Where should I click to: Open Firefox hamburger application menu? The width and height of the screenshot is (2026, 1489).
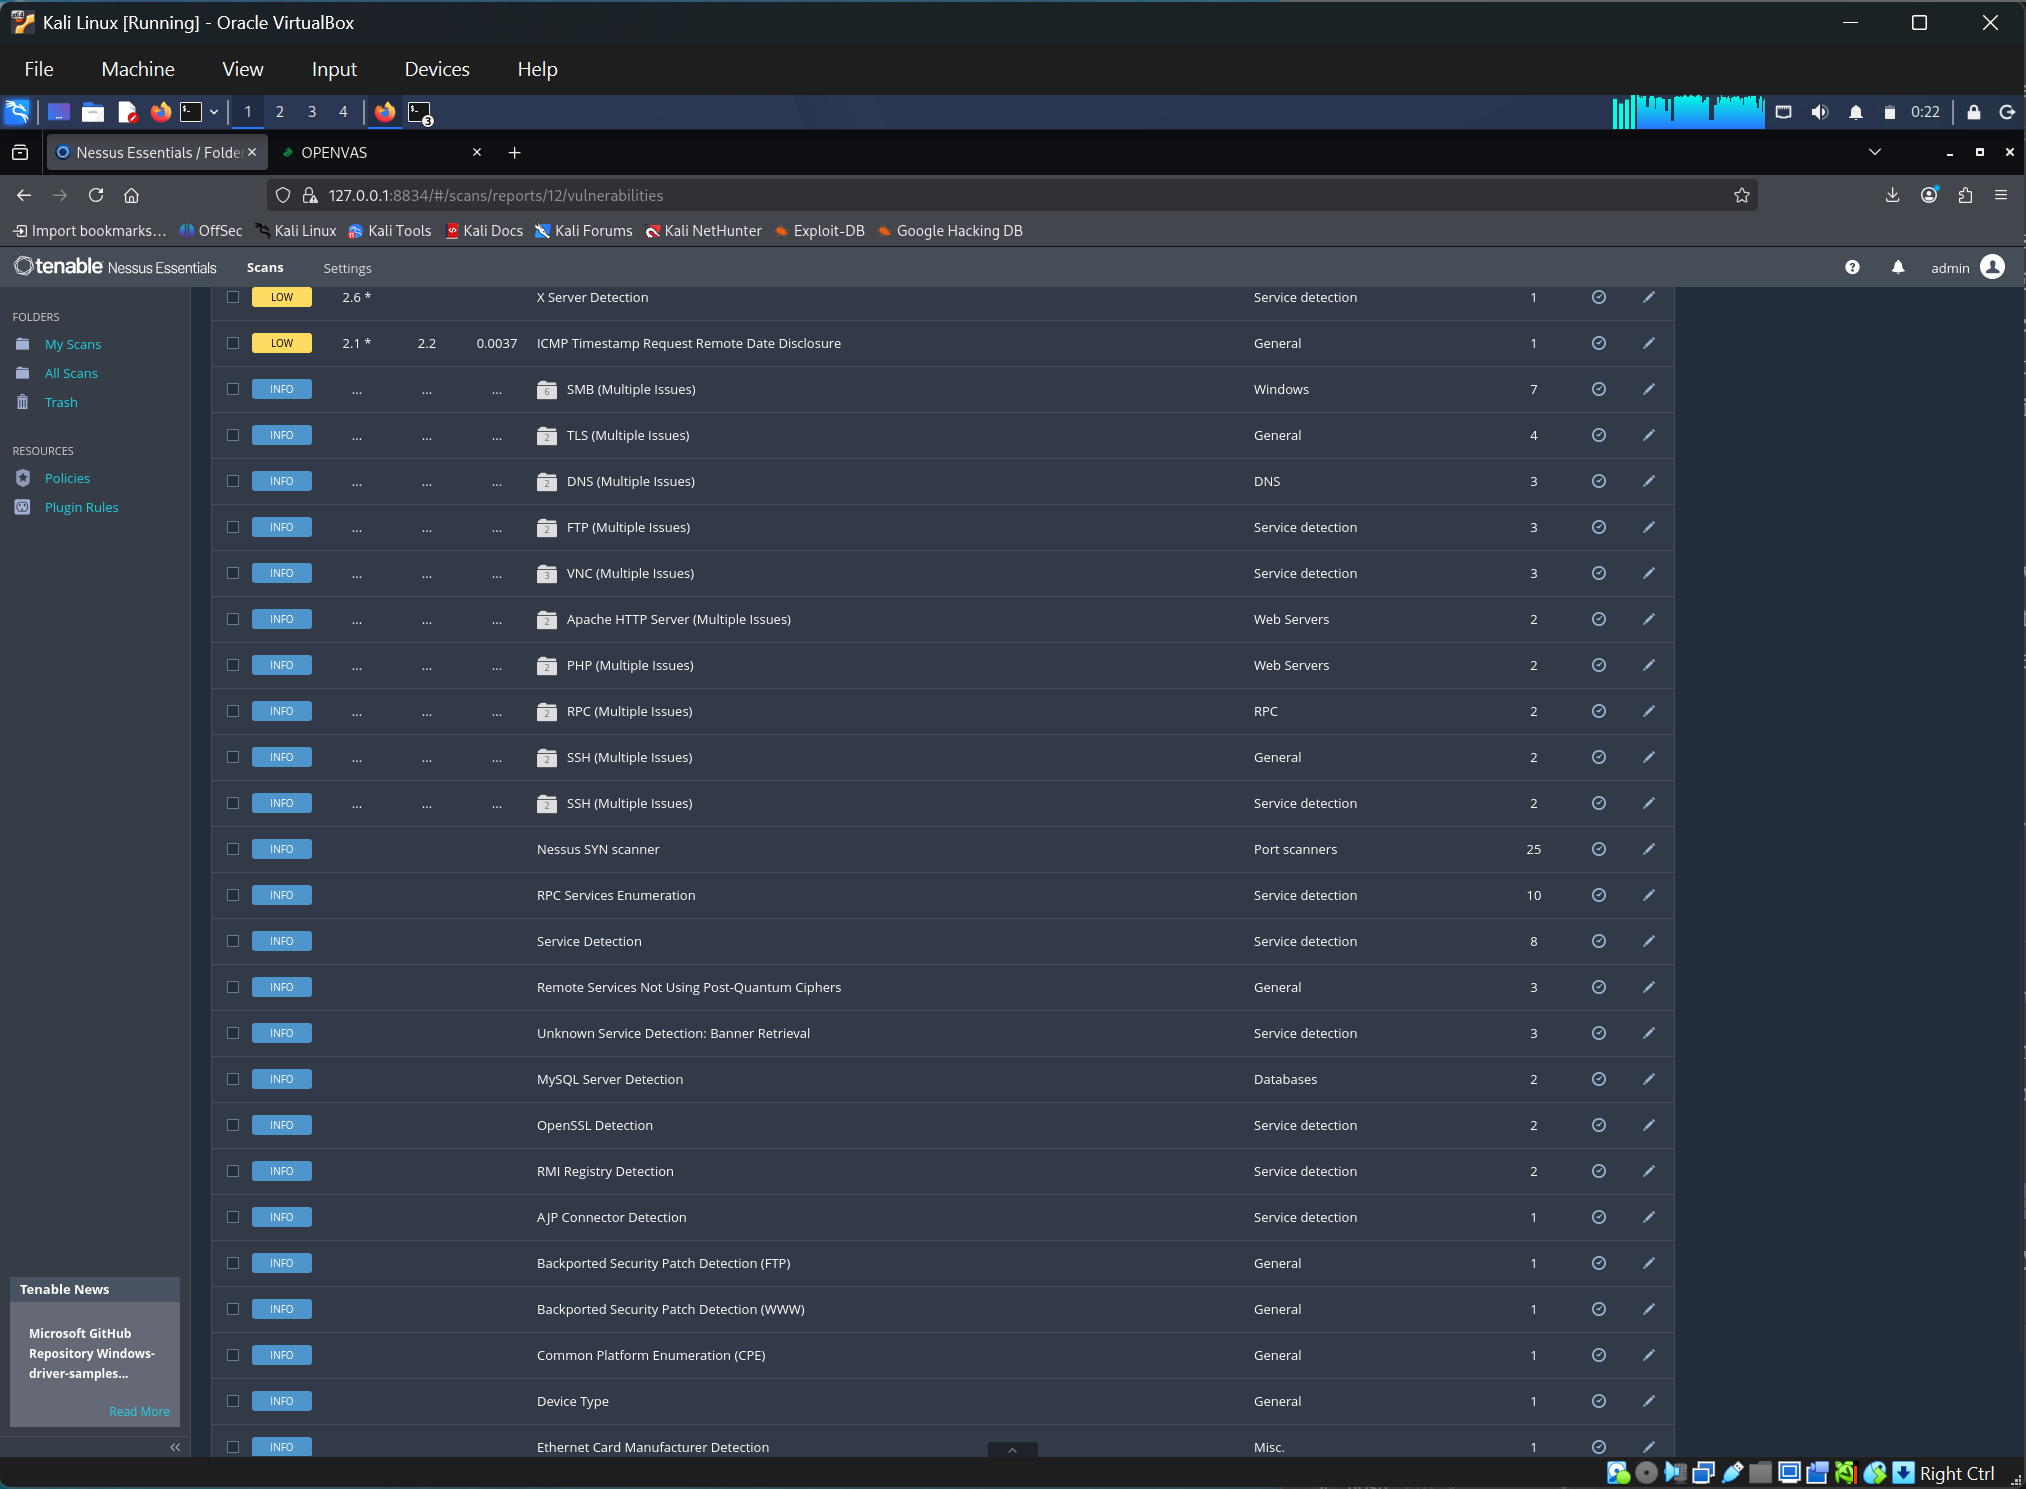(x=2001, y=195)
